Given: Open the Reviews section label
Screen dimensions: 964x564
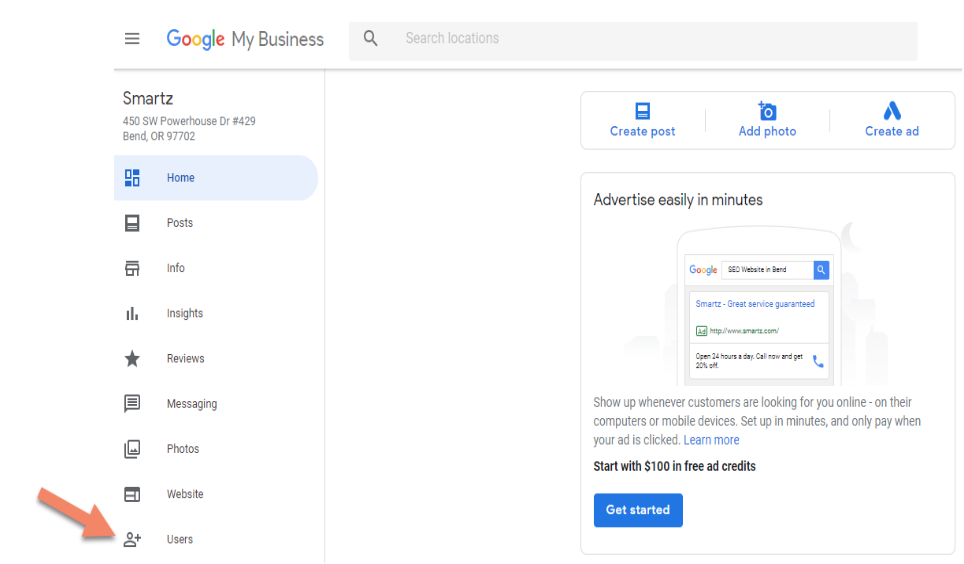Looking at the screenshot, I should 186,359.
